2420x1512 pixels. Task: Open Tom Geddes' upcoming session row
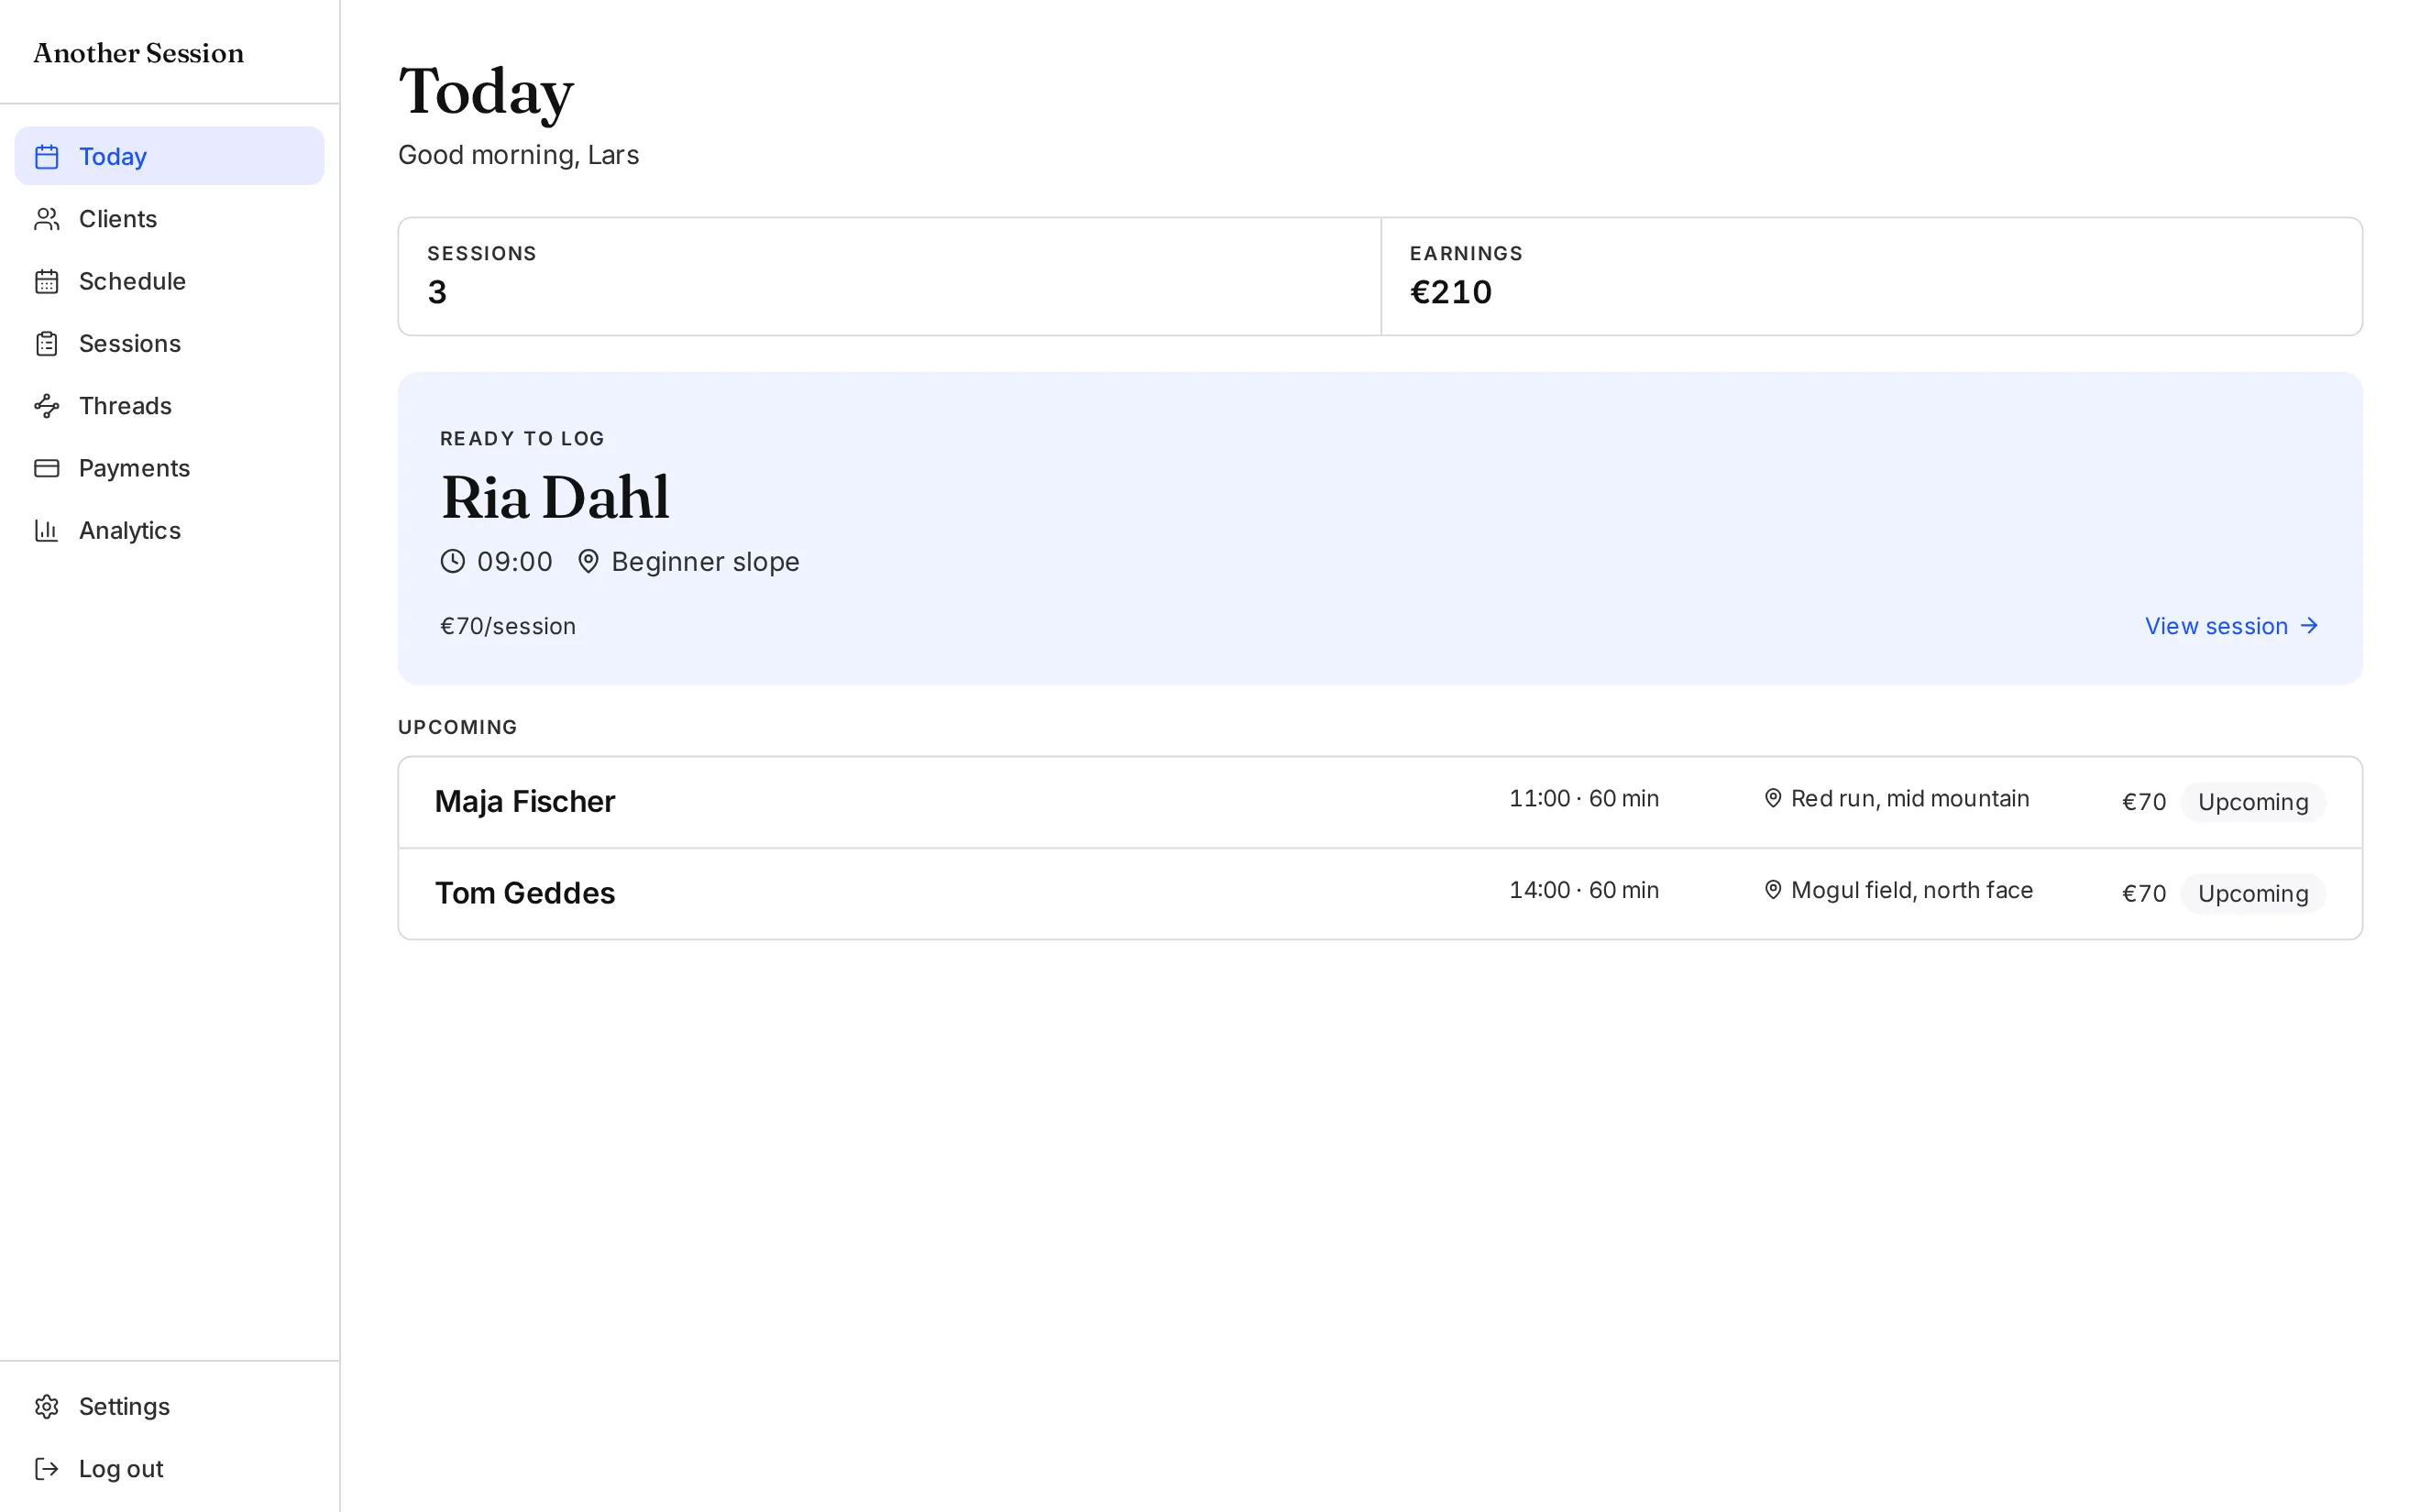pyautogui.click(x=1380, y=894)
